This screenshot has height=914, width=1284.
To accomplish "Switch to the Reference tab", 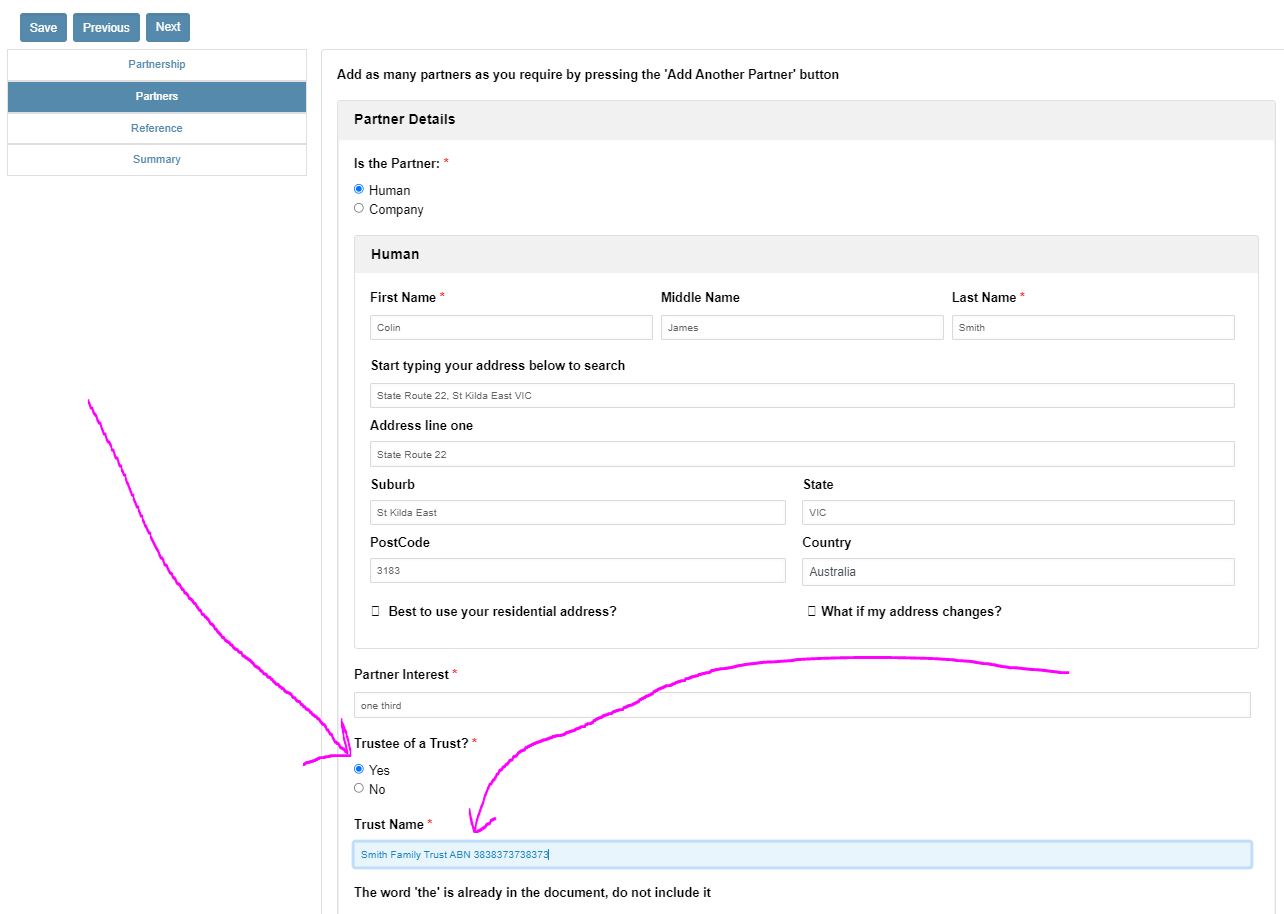I will [x=157, y=128].
